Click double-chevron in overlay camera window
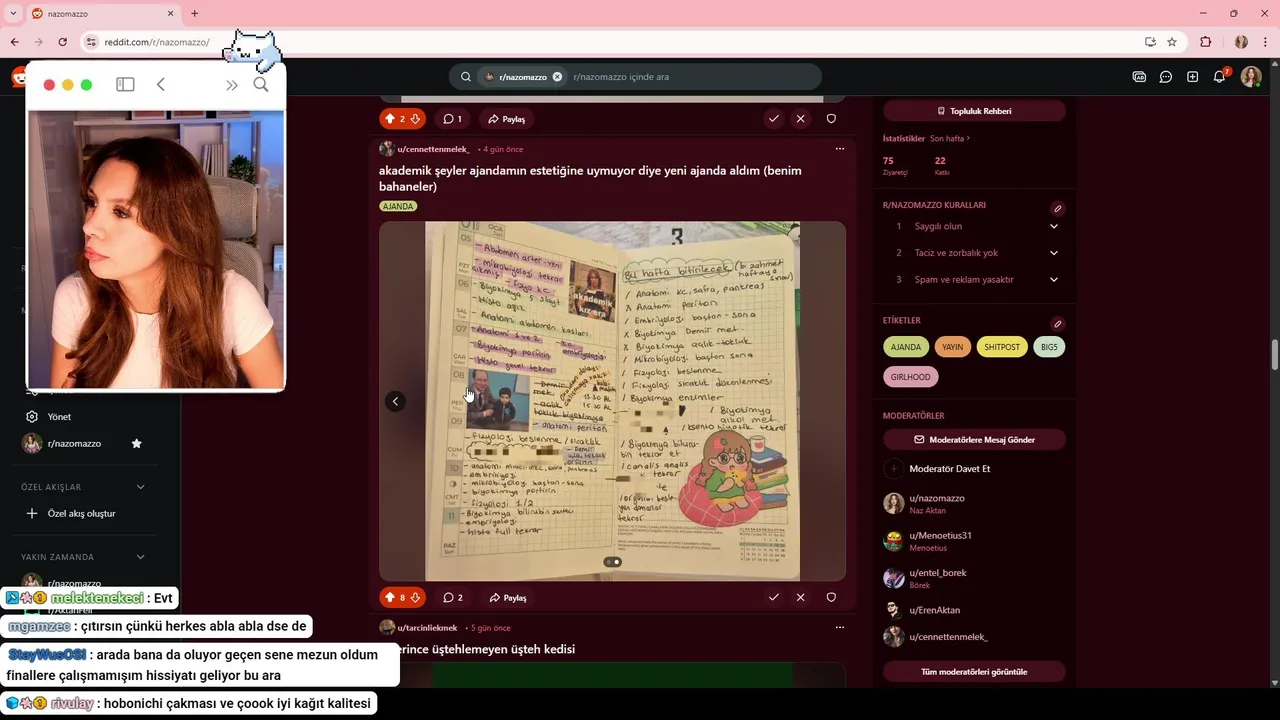Viewport: 1280px width, 720px height. (232, 85)
